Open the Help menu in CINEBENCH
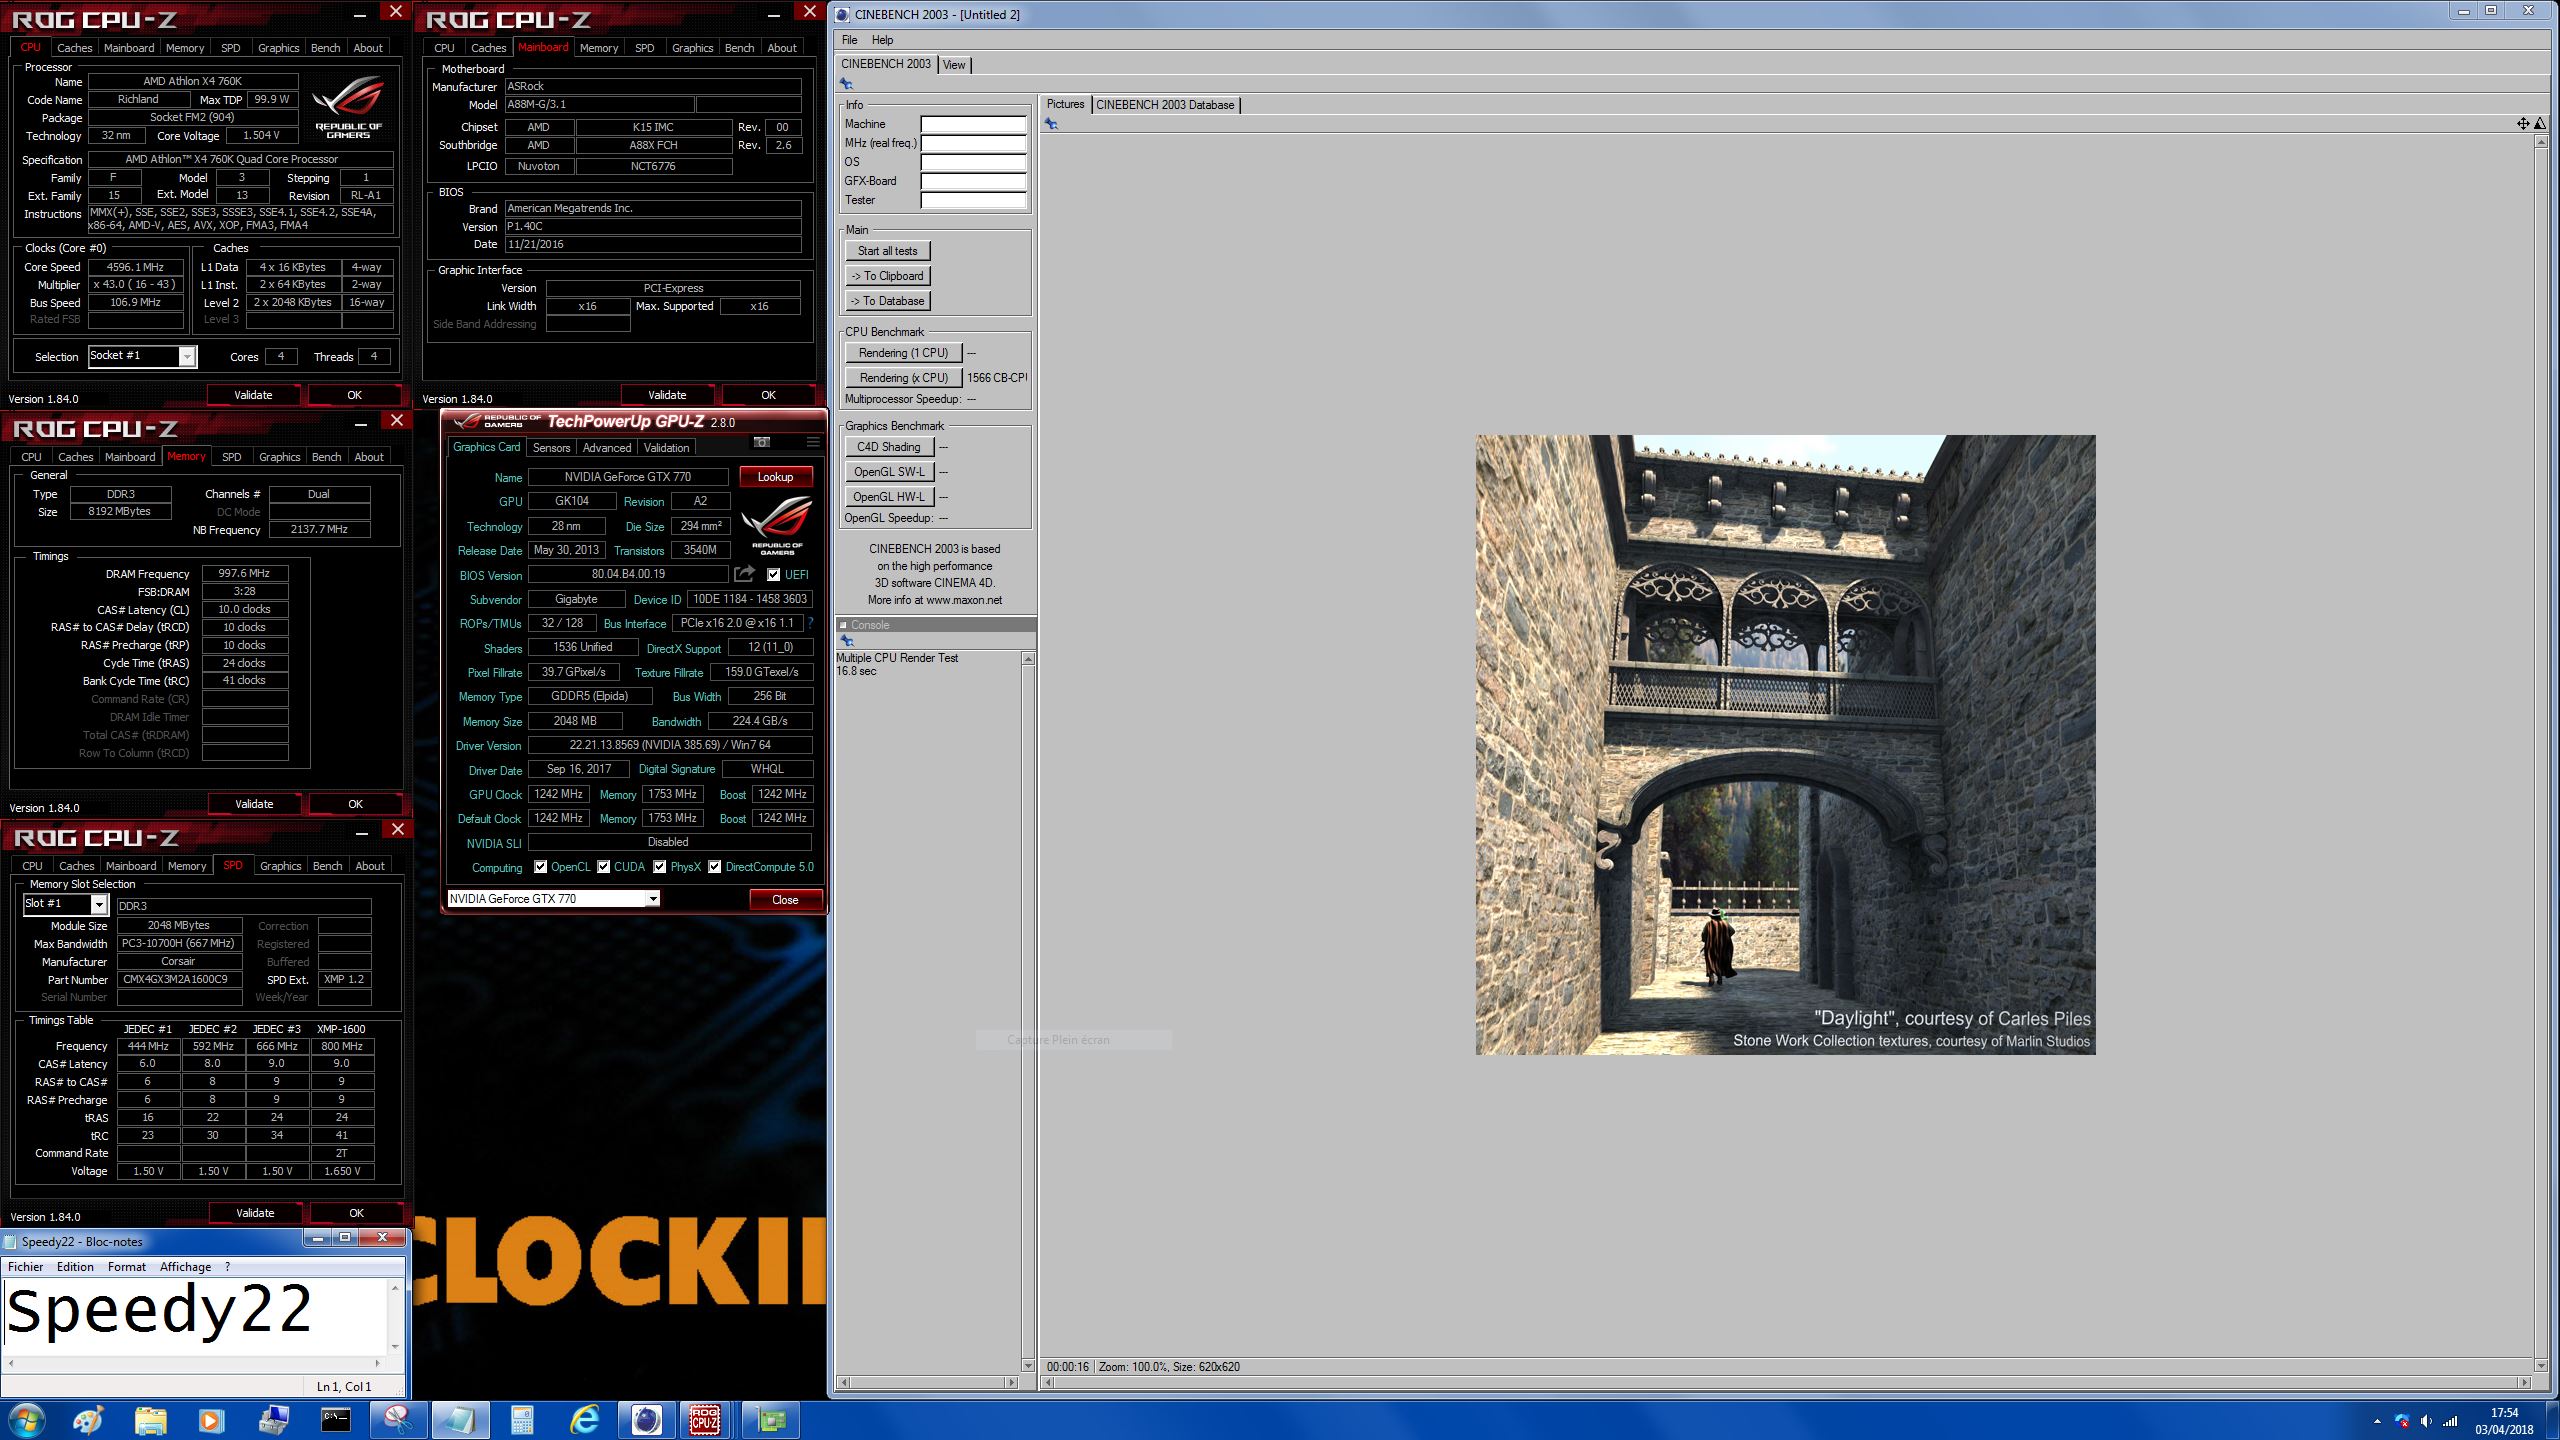Image resolution: width=2560 pixels, height=1440 pixels. (x=882, y=40)
